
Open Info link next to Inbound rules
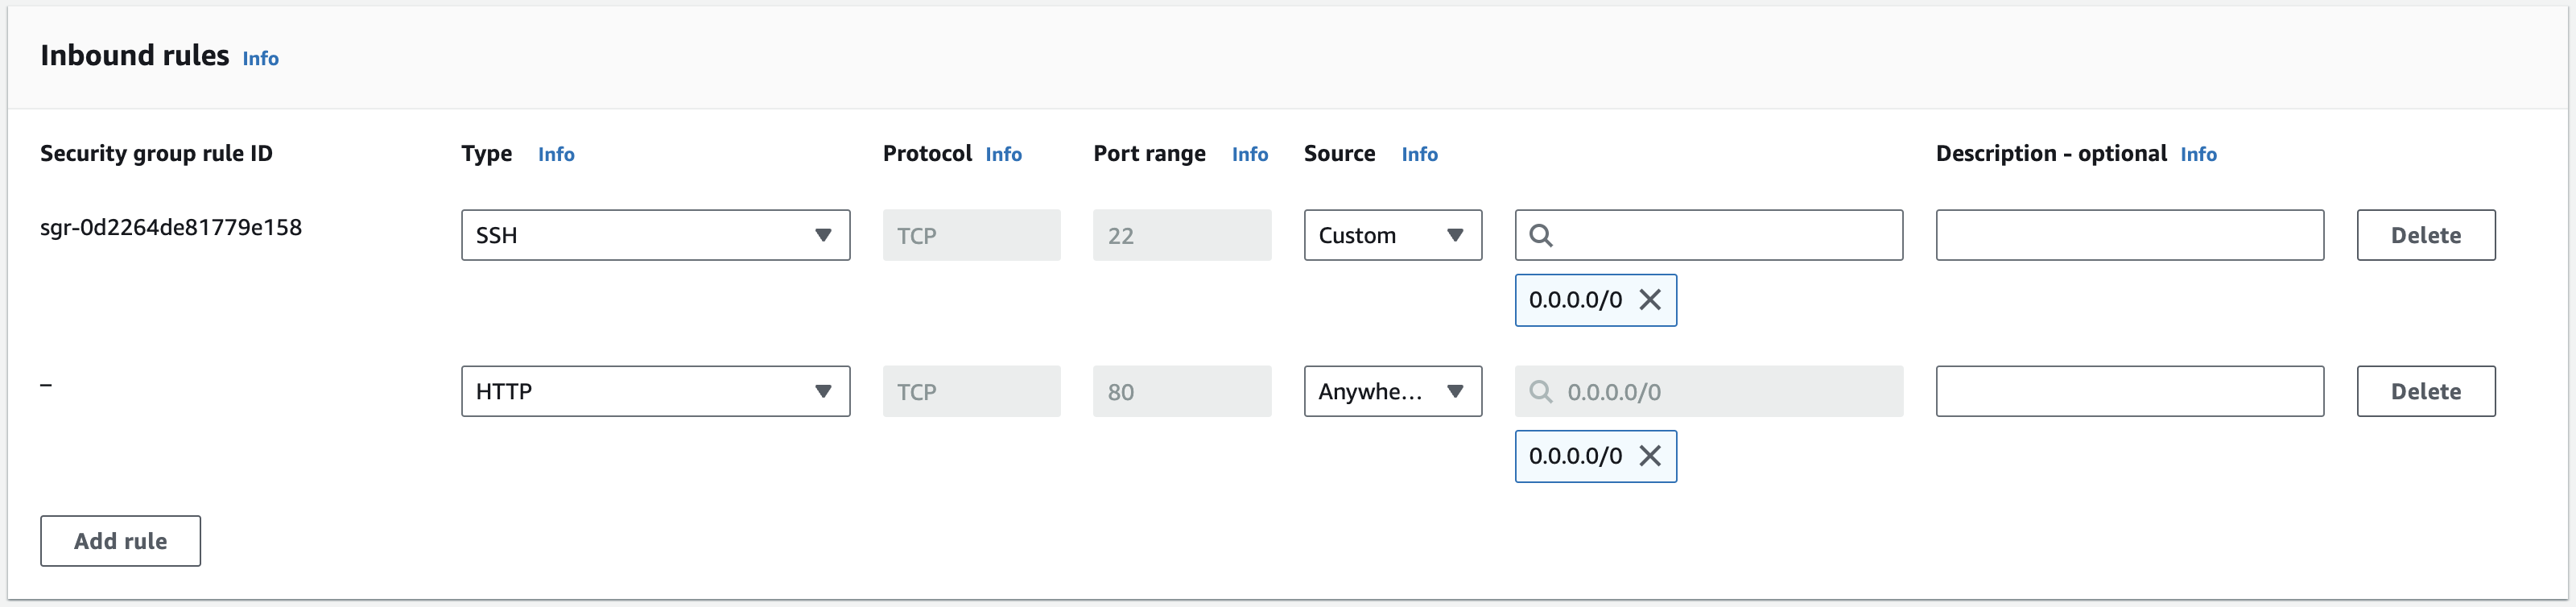[x=260, y=59]
